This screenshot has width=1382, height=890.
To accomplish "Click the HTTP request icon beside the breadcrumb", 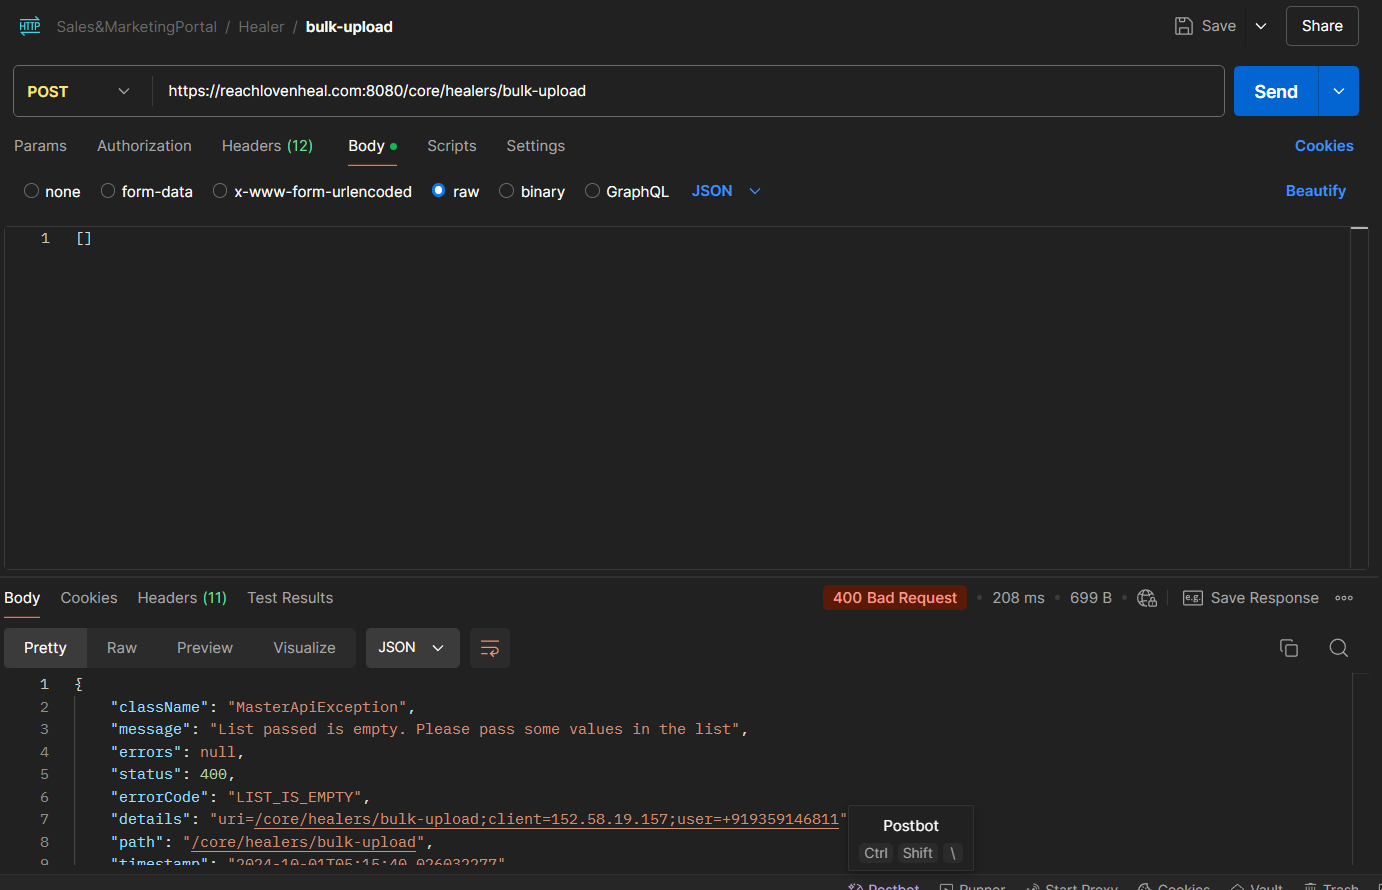I will point(30,26).
